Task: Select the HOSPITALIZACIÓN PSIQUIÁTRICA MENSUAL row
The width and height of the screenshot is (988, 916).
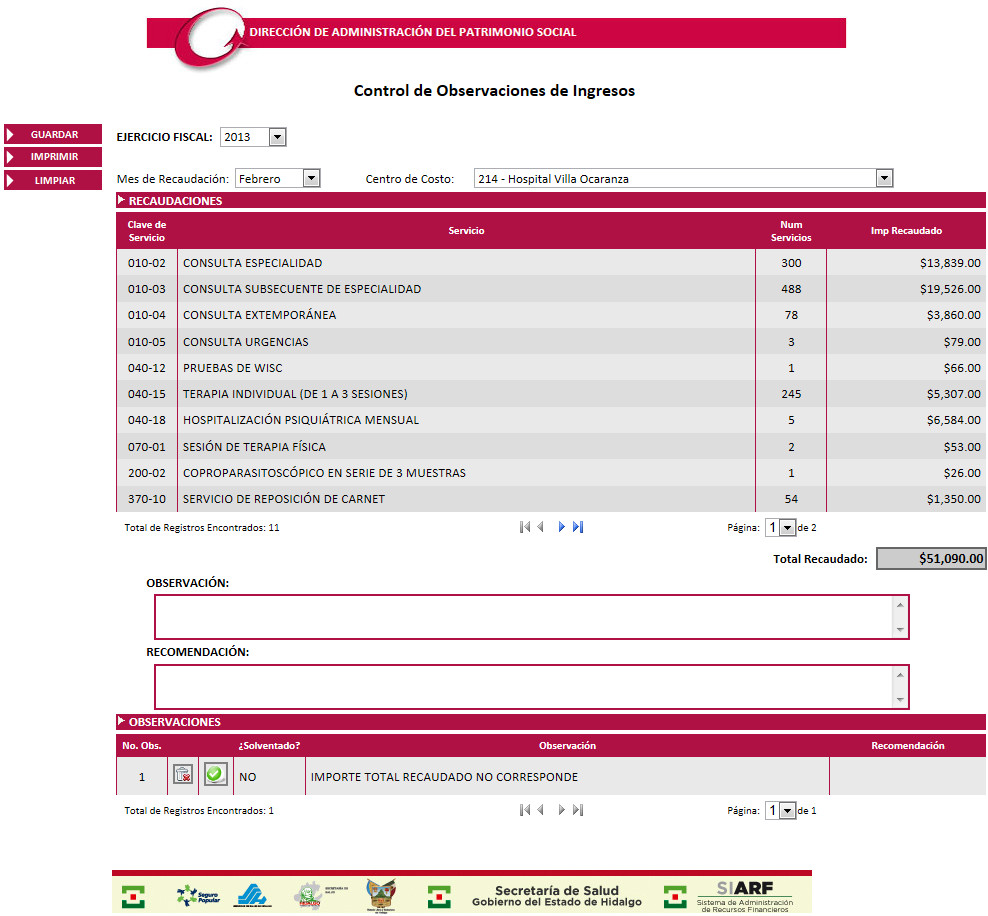Action: pyautogui.click(x=551, y=420)
